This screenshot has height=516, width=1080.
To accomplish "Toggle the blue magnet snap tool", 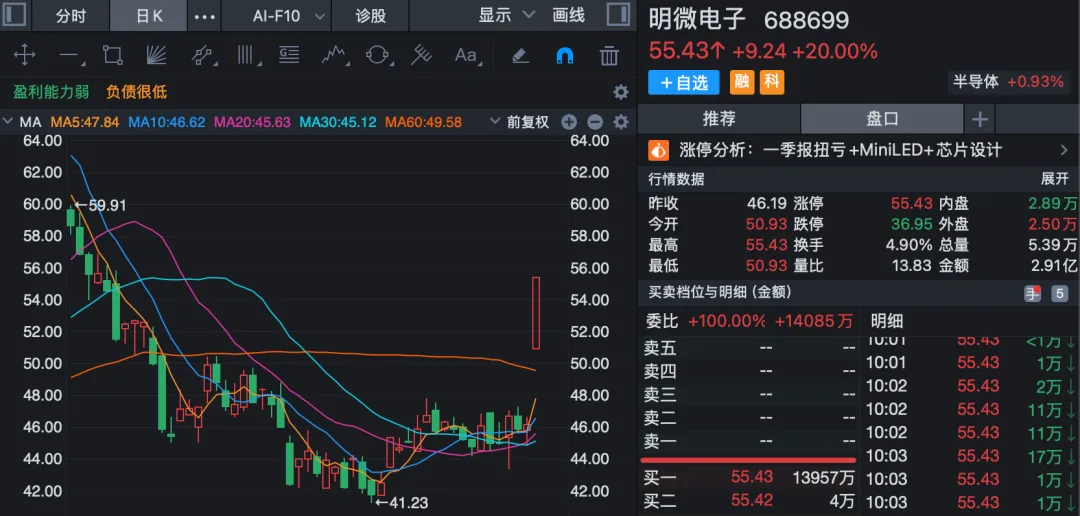I will [564, 55].
